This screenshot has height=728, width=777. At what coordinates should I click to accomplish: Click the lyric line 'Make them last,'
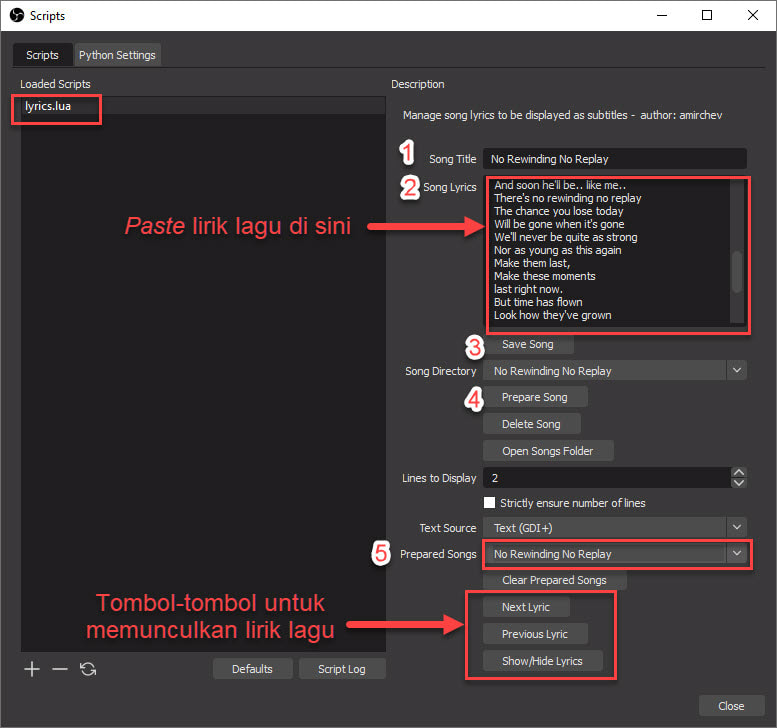pyautogui.click(x=532, y=263)
